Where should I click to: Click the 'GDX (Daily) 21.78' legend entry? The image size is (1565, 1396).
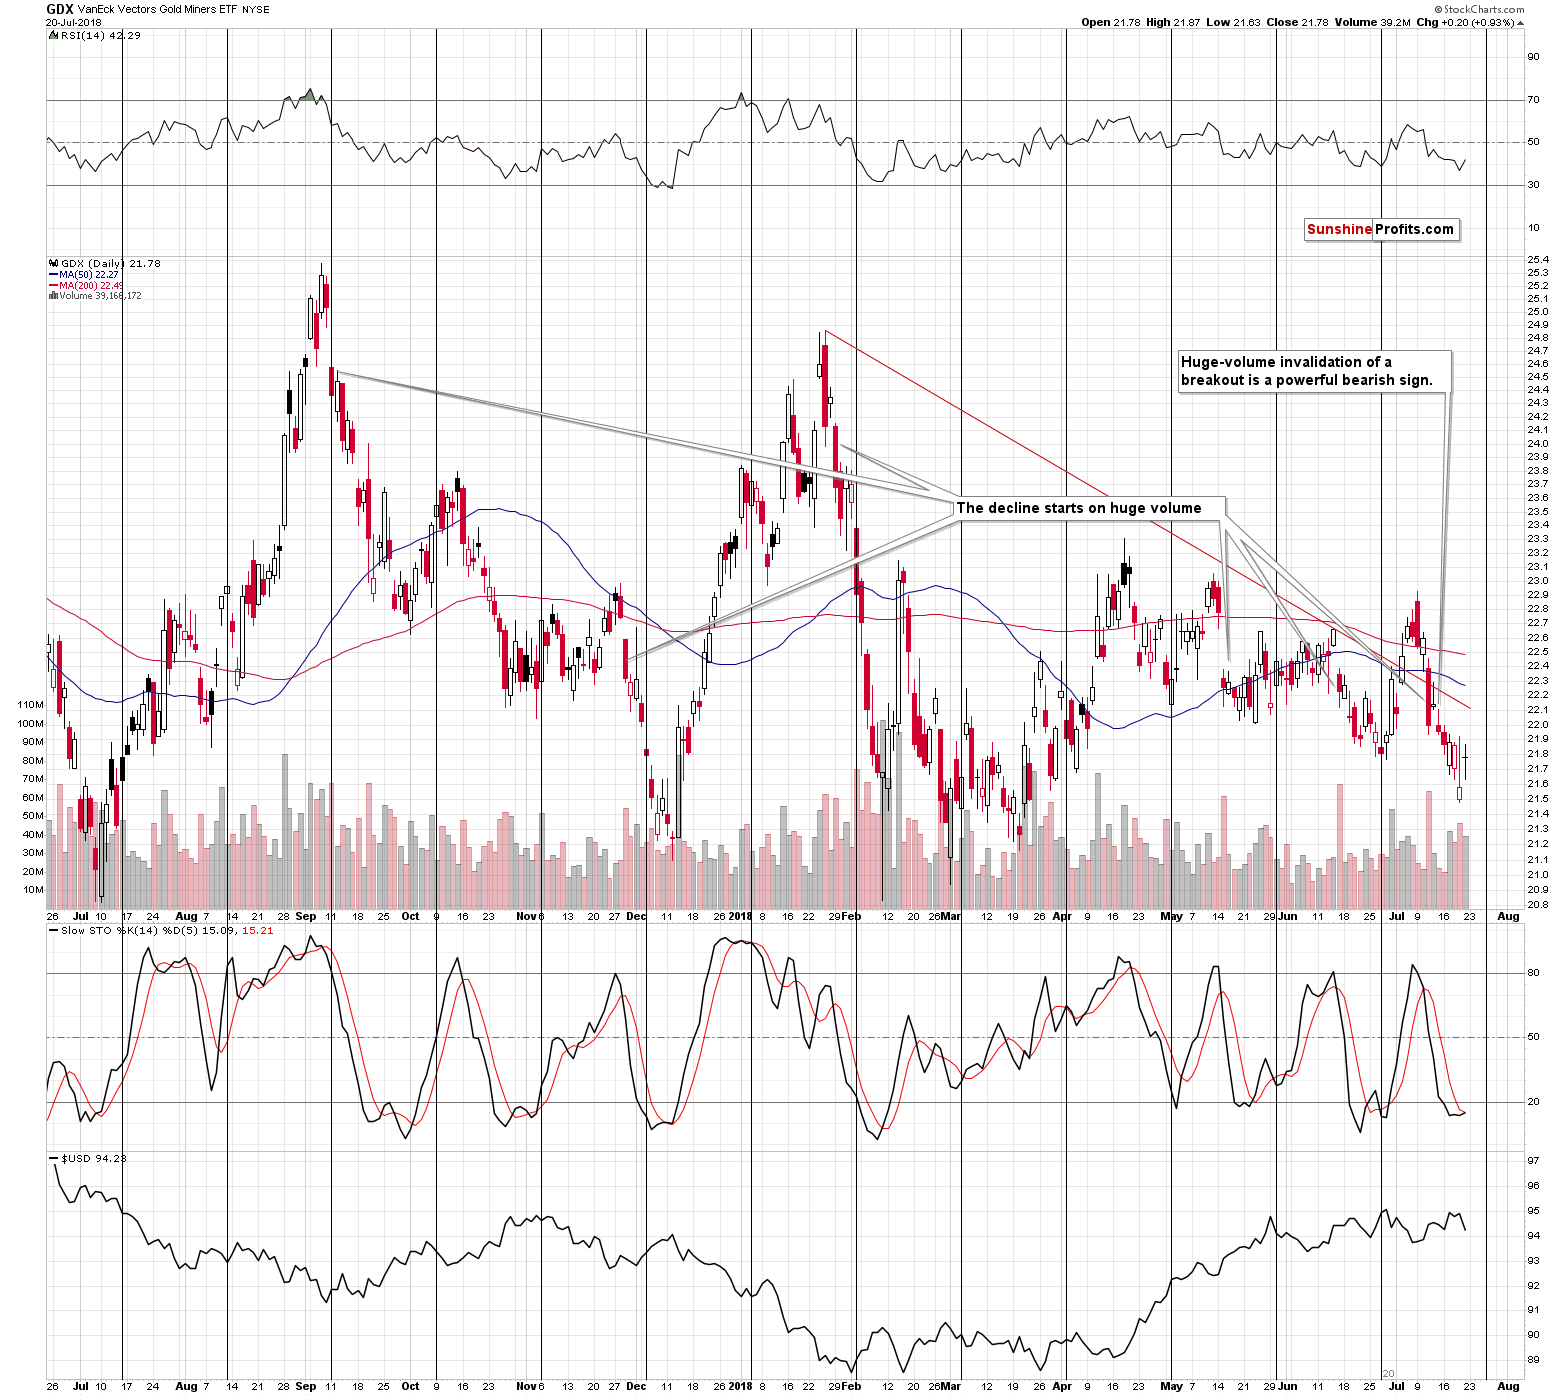pyautogui.click(x=111, y=264)
